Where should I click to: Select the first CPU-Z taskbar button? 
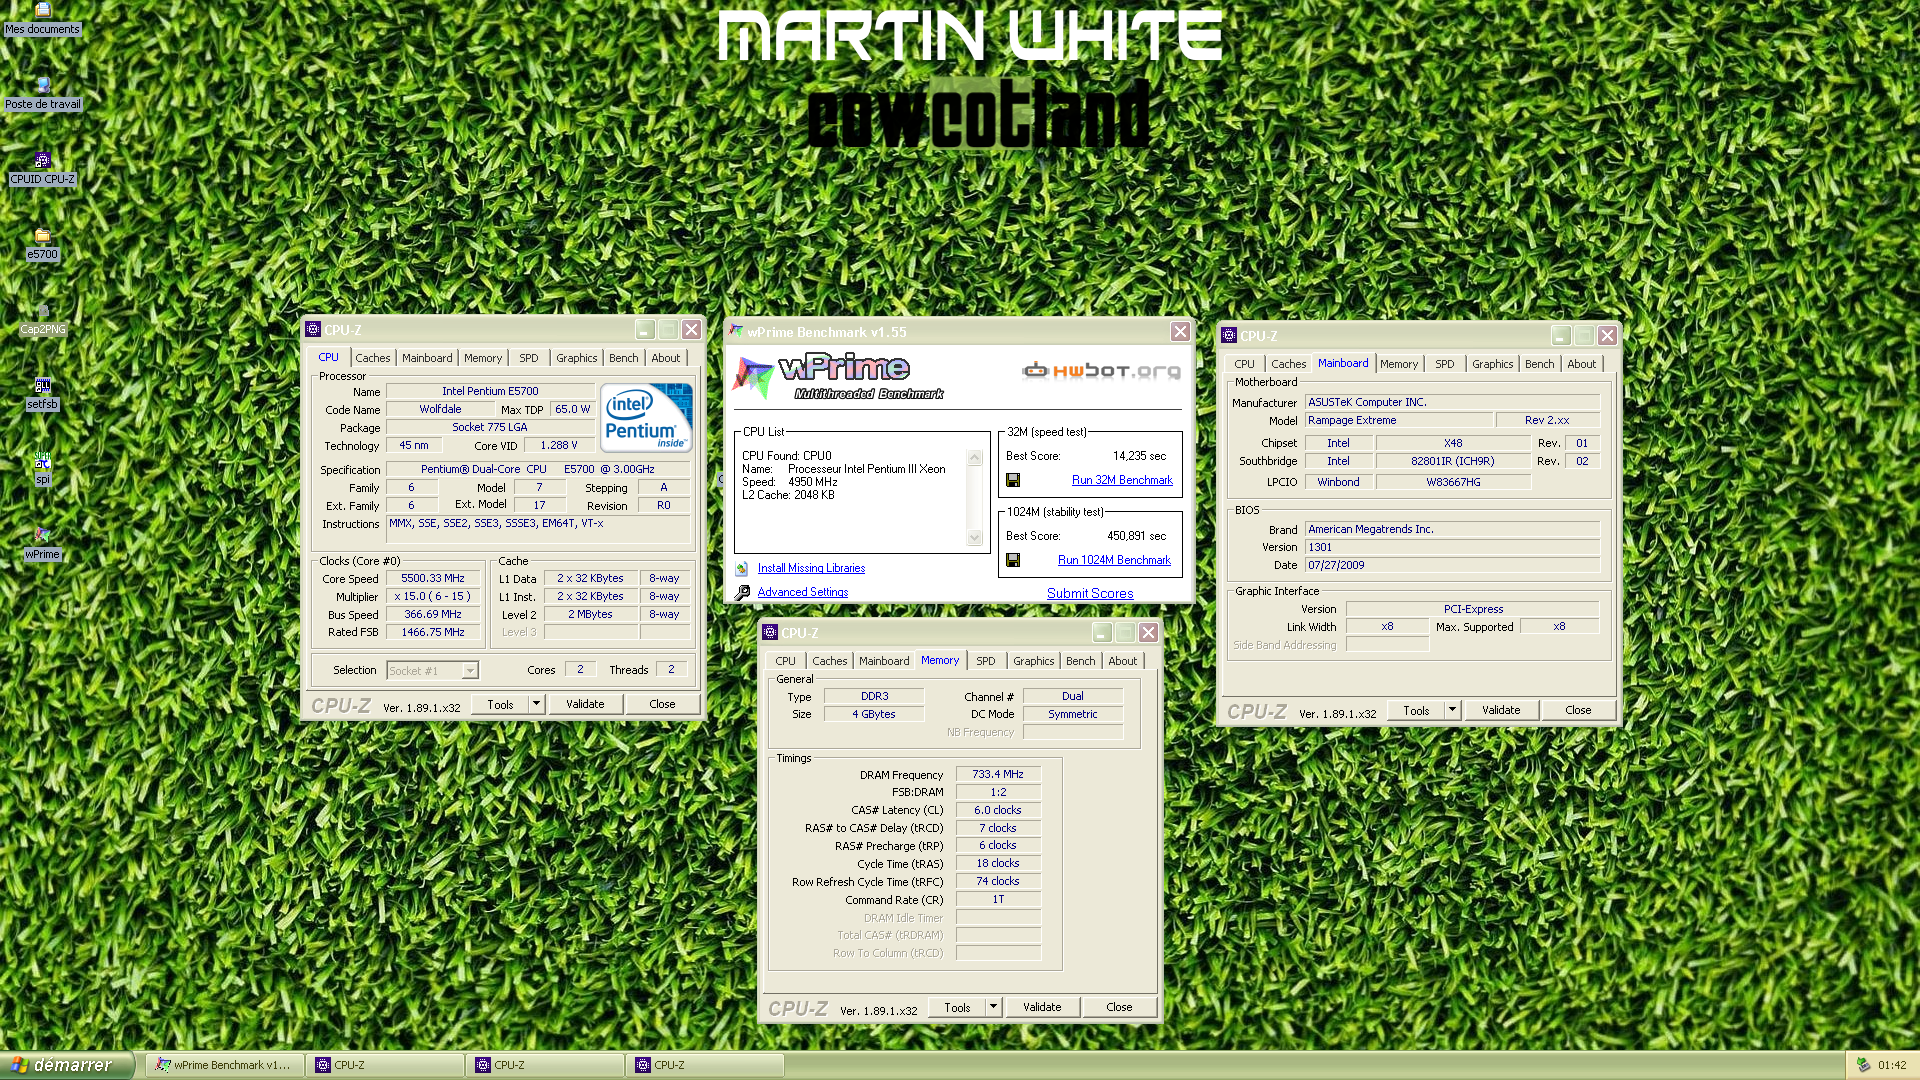(x=384, y=1065)
